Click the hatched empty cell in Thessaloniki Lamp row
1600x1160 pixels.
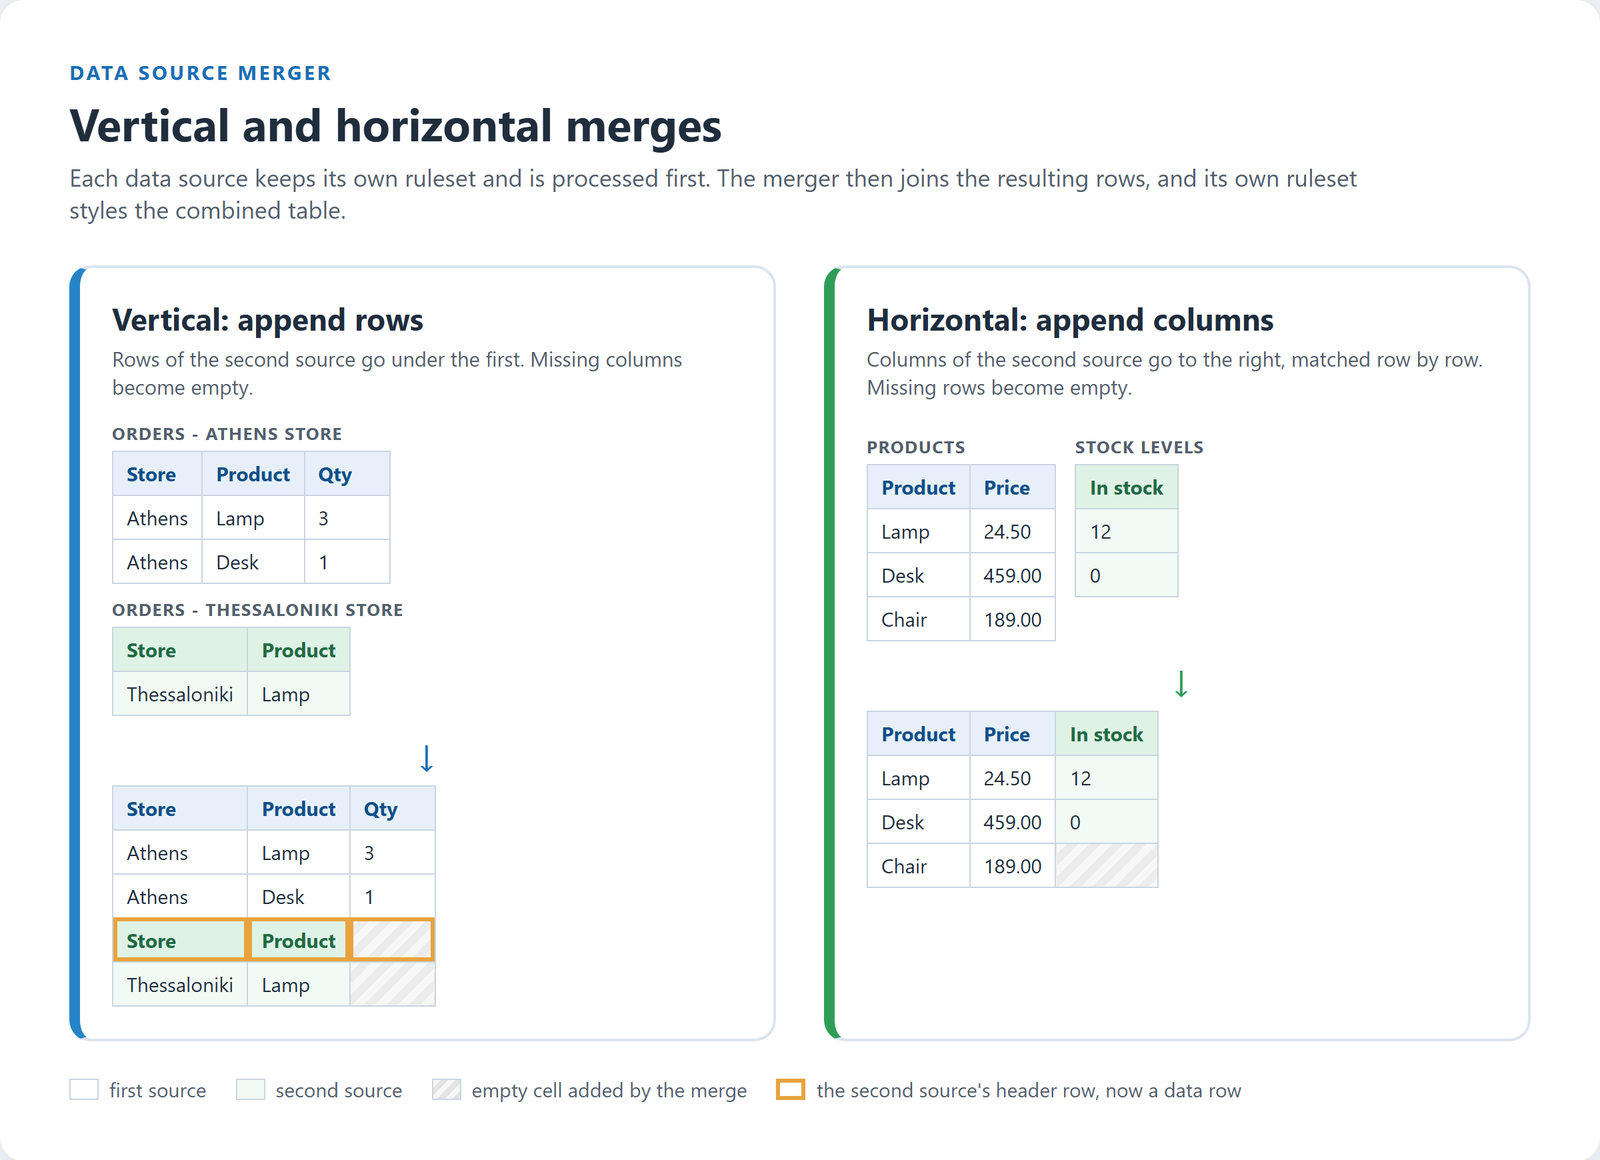(x=392, y=985)
